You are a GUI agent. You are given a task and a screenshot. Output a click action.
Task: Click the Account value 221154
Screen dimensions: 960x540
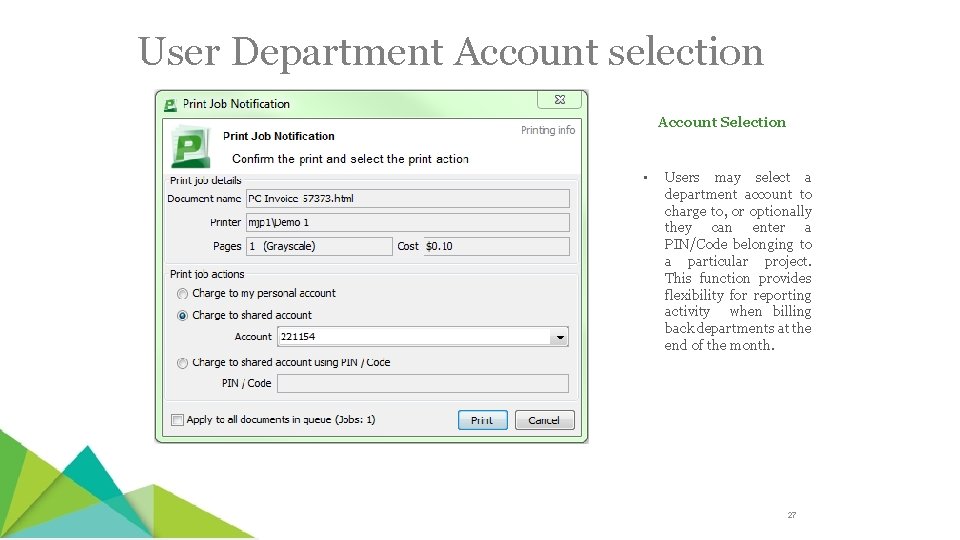coord(298,337)
